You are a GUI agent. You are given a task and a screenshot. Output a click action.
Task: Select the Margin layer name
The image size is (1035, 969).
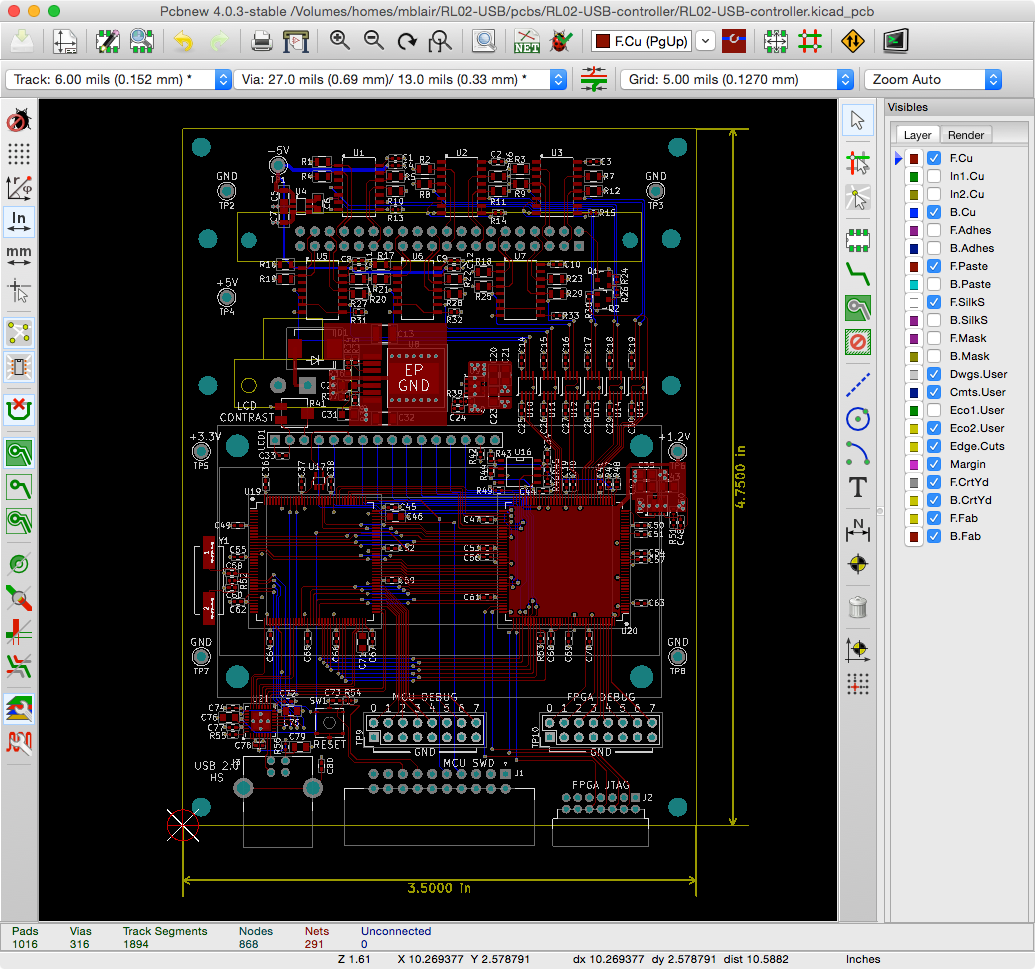(x=967, y=464)
